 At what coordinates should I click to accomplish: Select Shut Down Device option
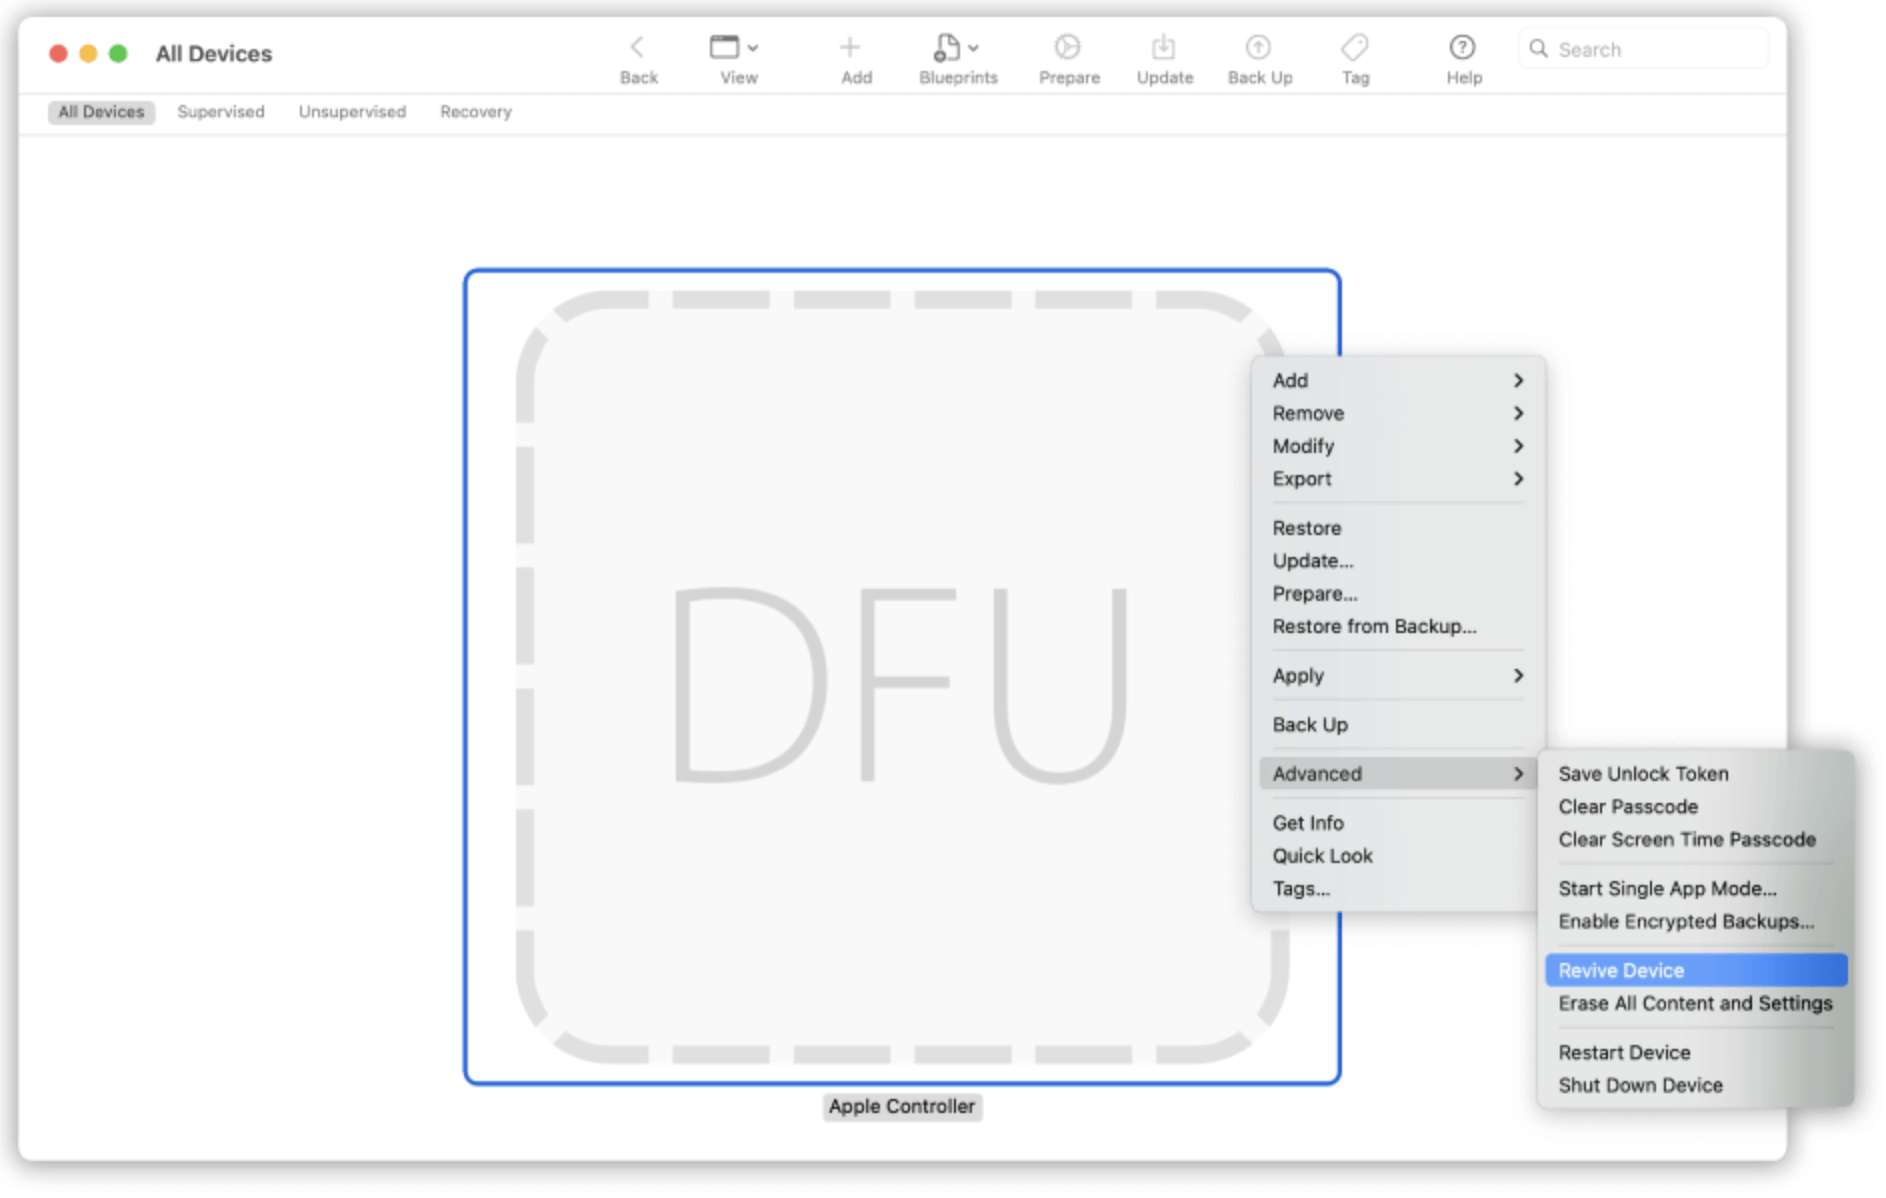click(x=1640, y=1085)
